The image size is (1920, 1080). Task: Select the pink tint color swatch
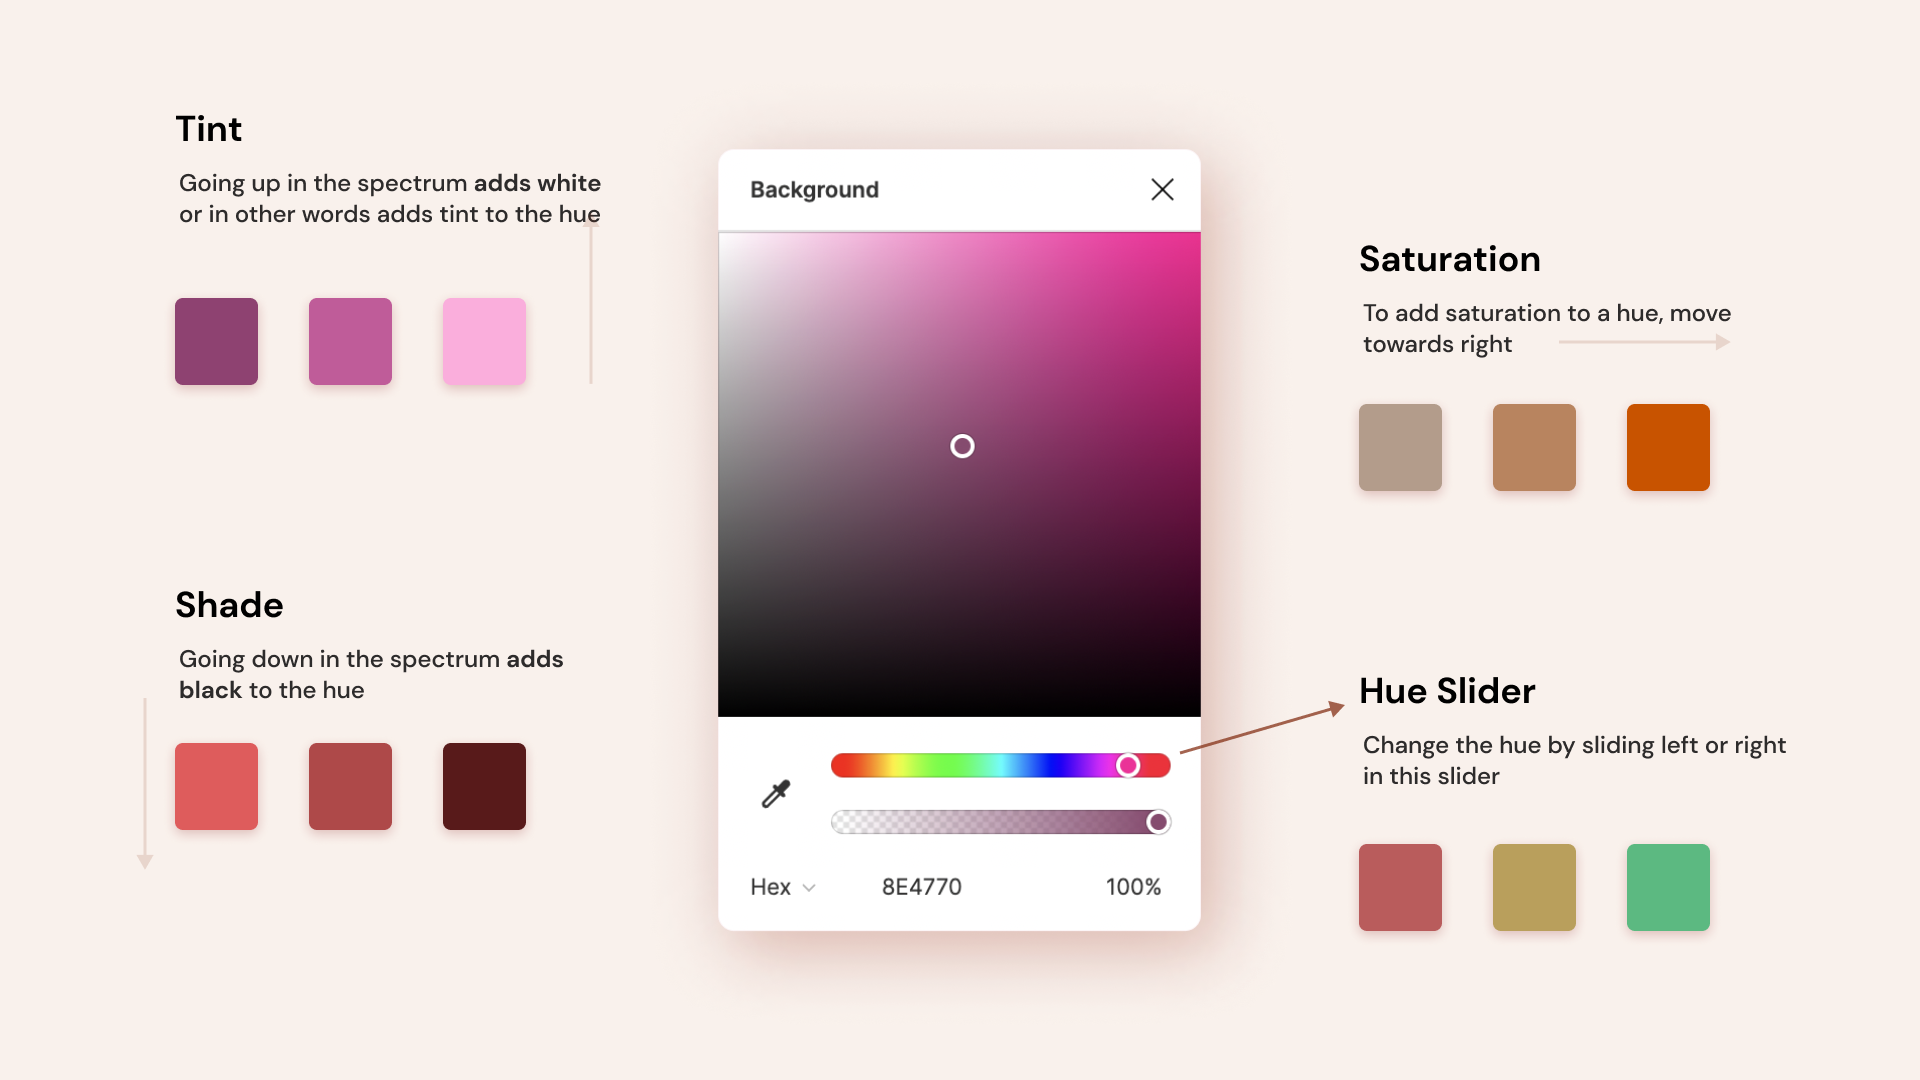coord(484,342)
